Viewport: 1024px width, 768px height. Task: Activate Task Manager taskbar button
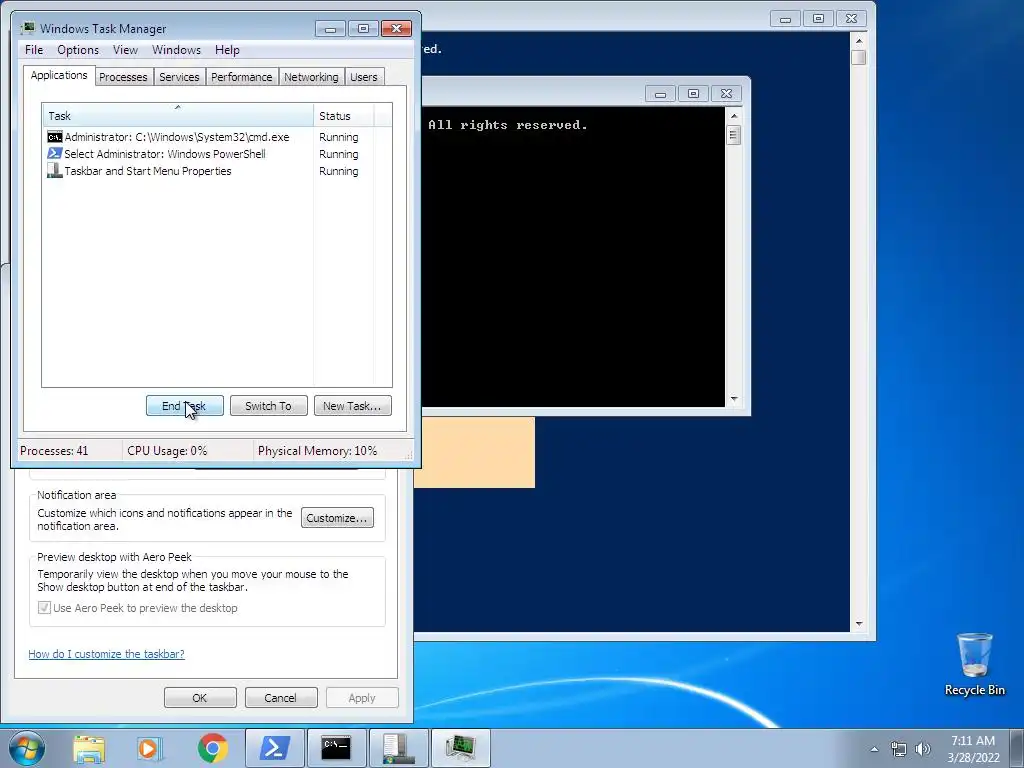click(x=461, y=748)
